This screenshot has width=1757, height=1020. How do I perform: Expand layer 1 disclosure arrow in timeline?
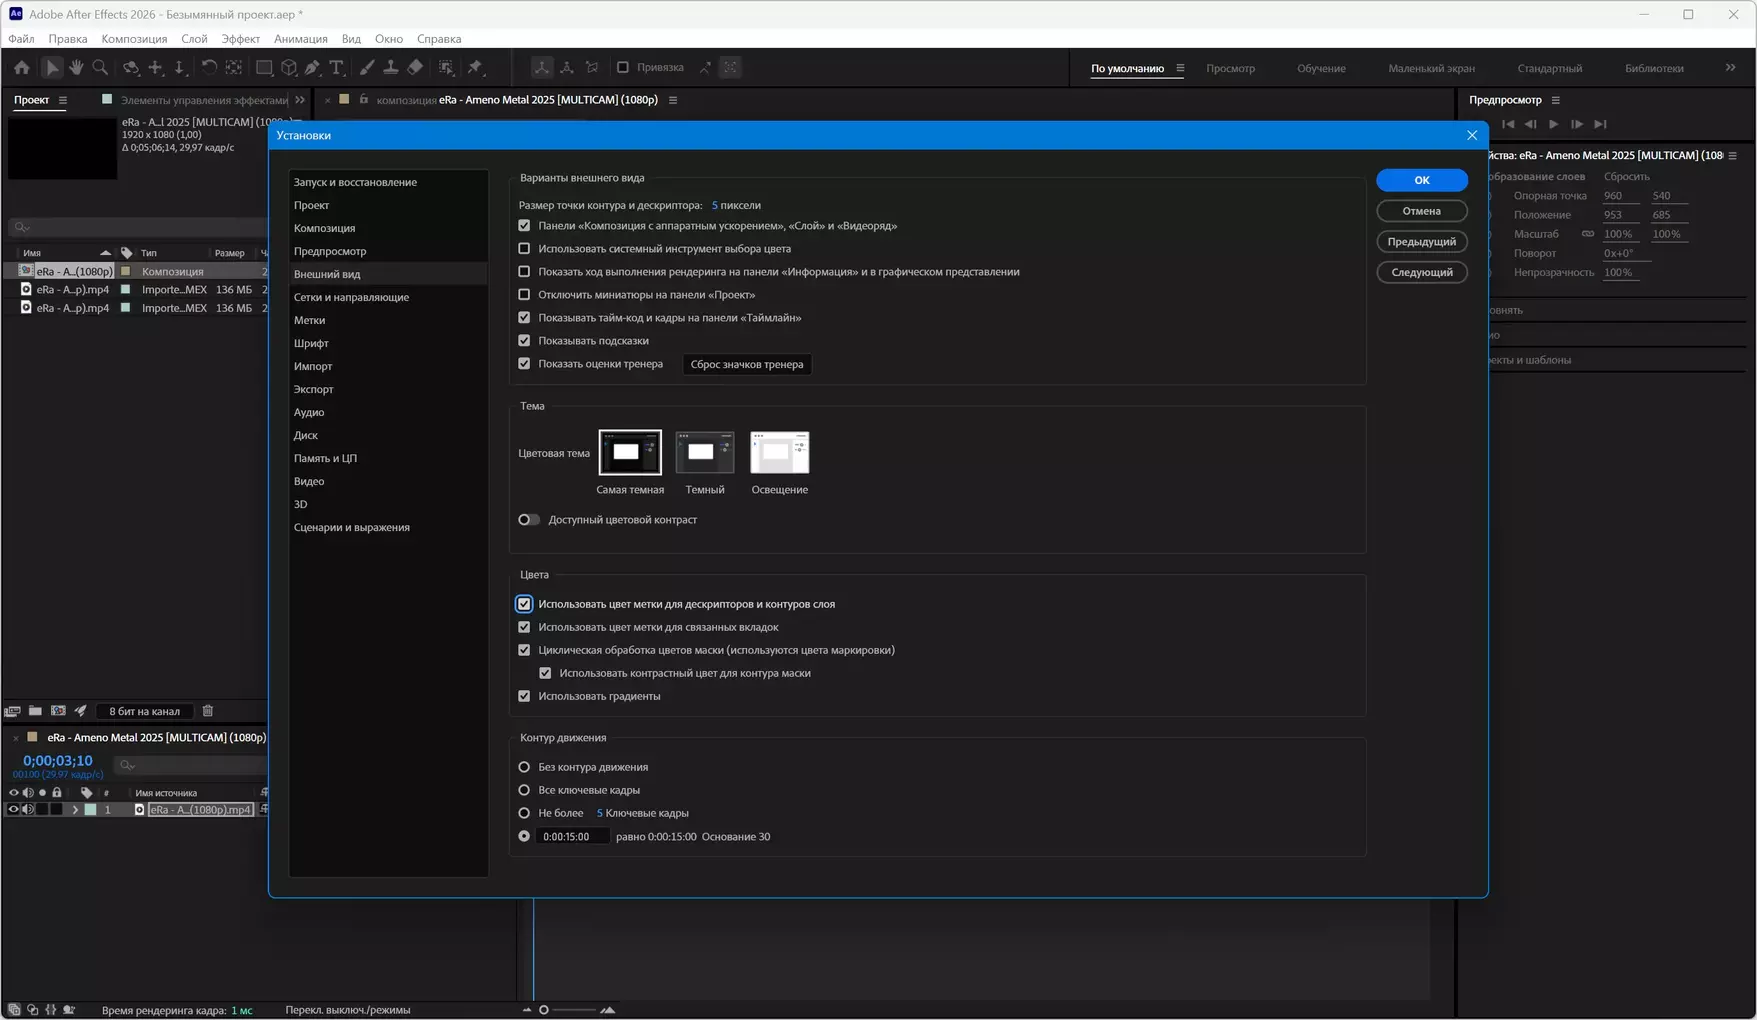tap(75, 810)
